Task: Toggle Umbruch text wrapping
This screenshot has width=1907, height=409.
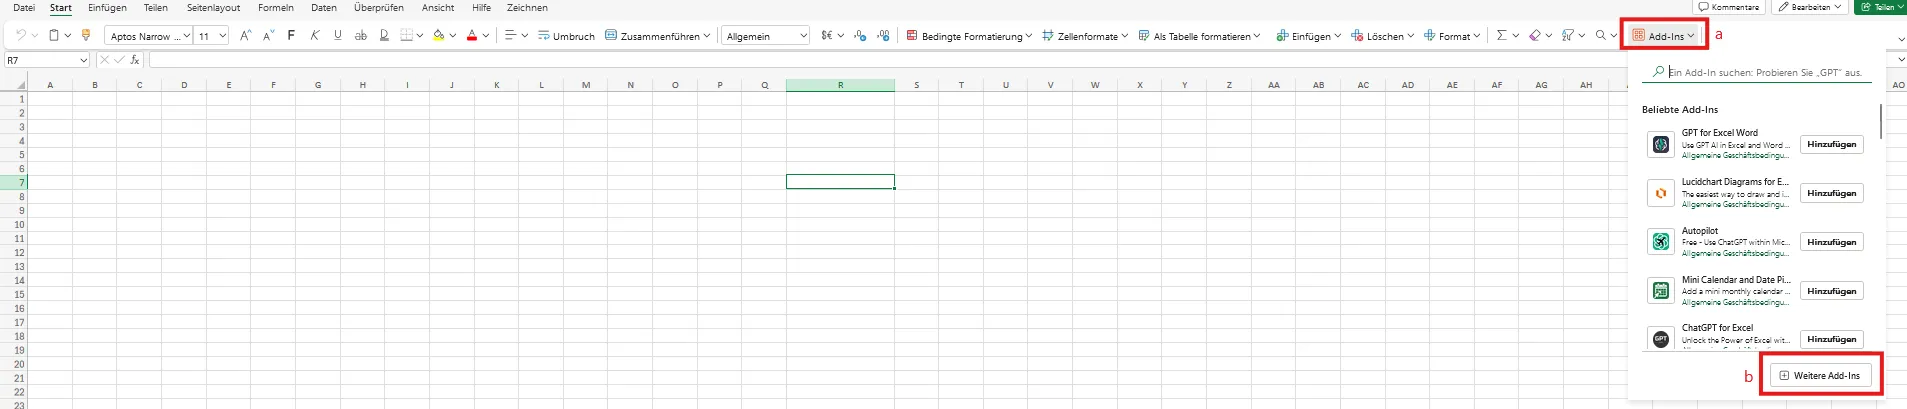Action: coord(566,36)
